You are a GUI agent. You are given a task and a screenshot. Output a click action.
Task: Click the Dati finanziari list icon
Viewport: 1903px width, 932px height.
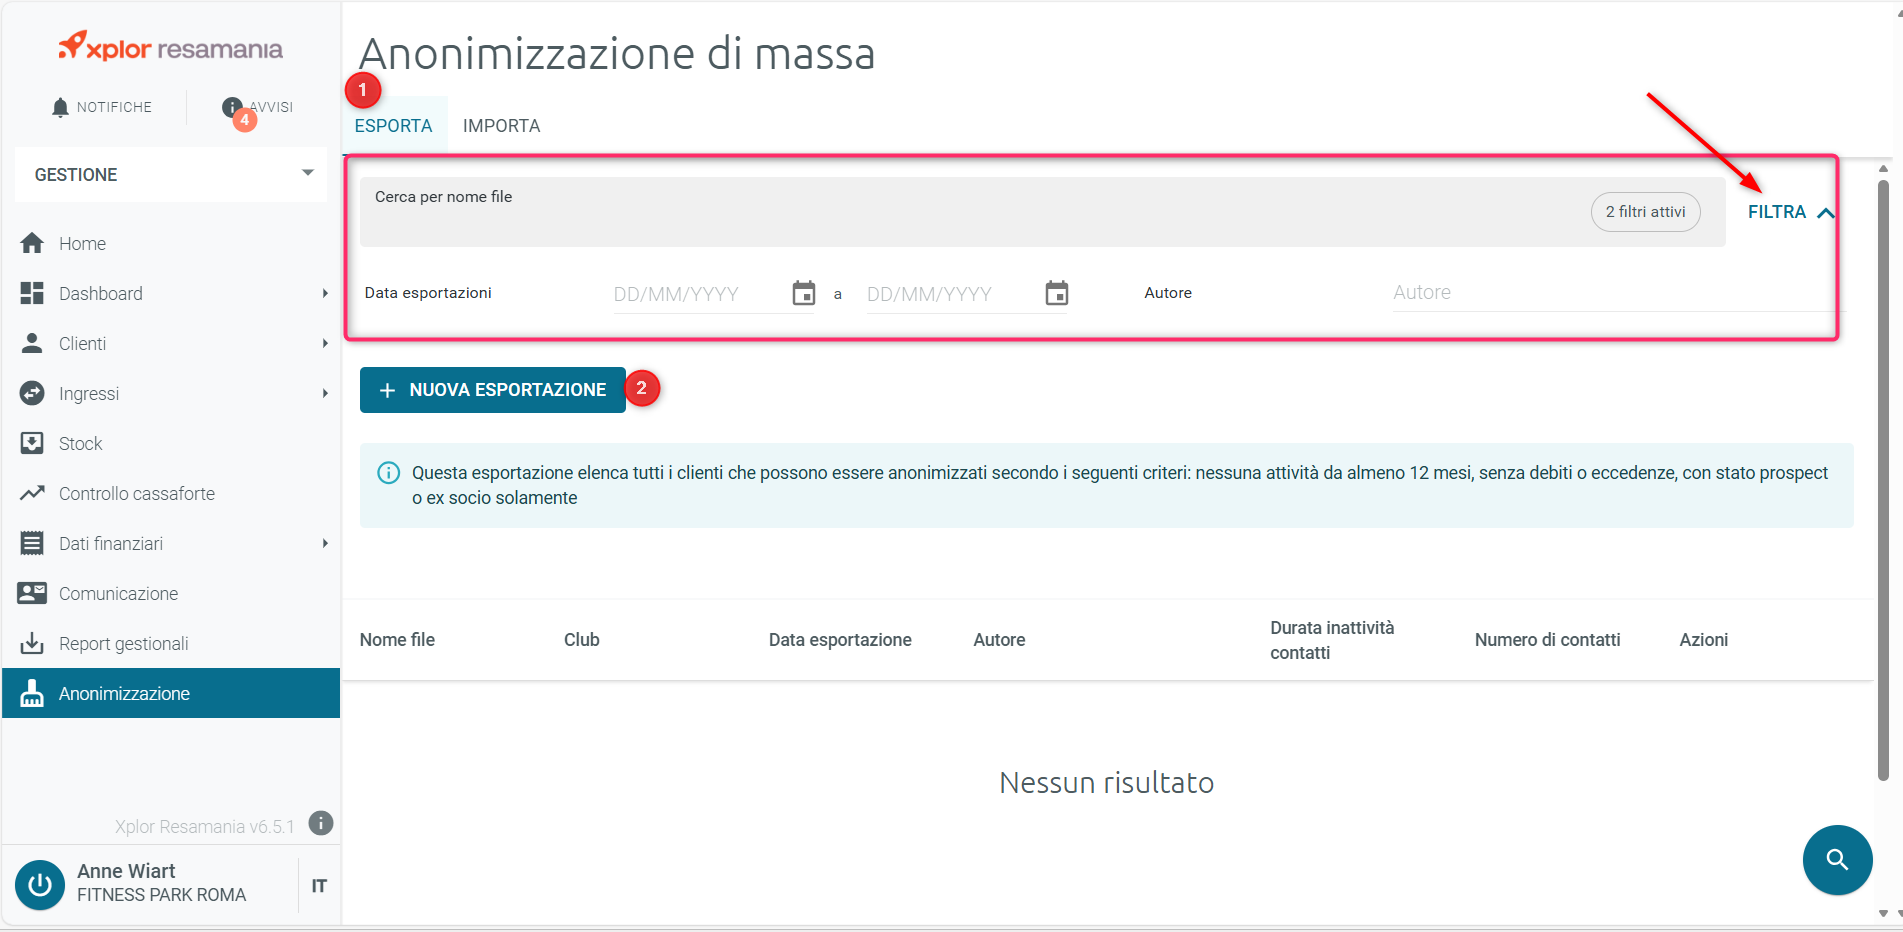point(32,543)
